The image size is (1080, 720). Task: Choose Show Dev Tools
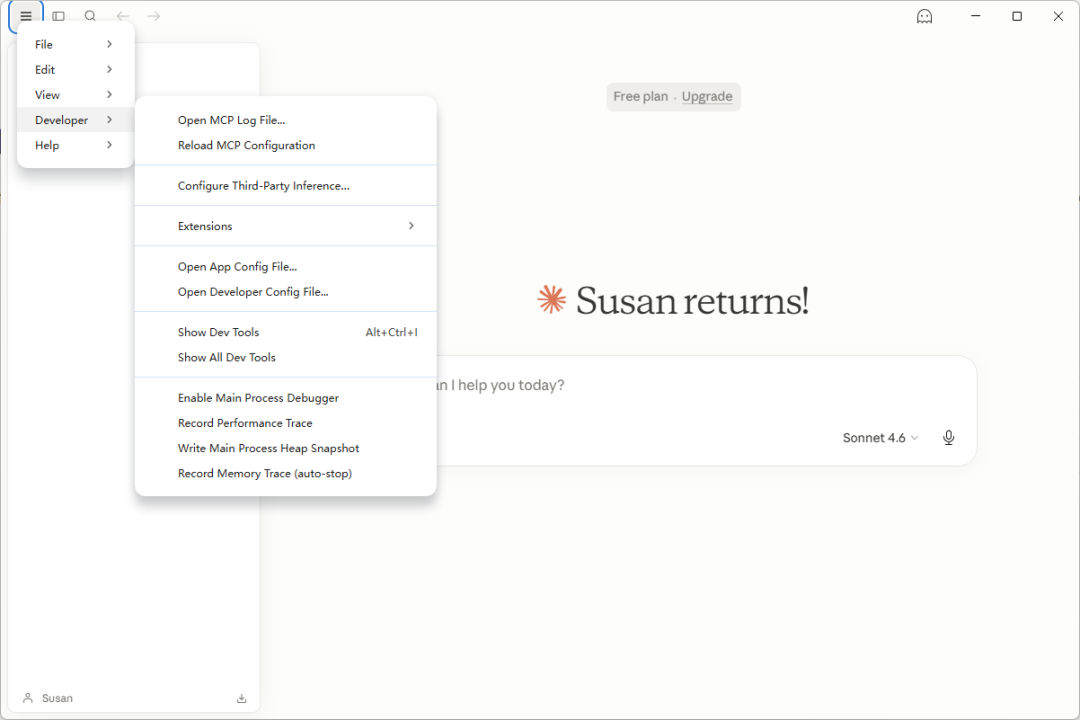pyautogui.click(x=286, y=332)
